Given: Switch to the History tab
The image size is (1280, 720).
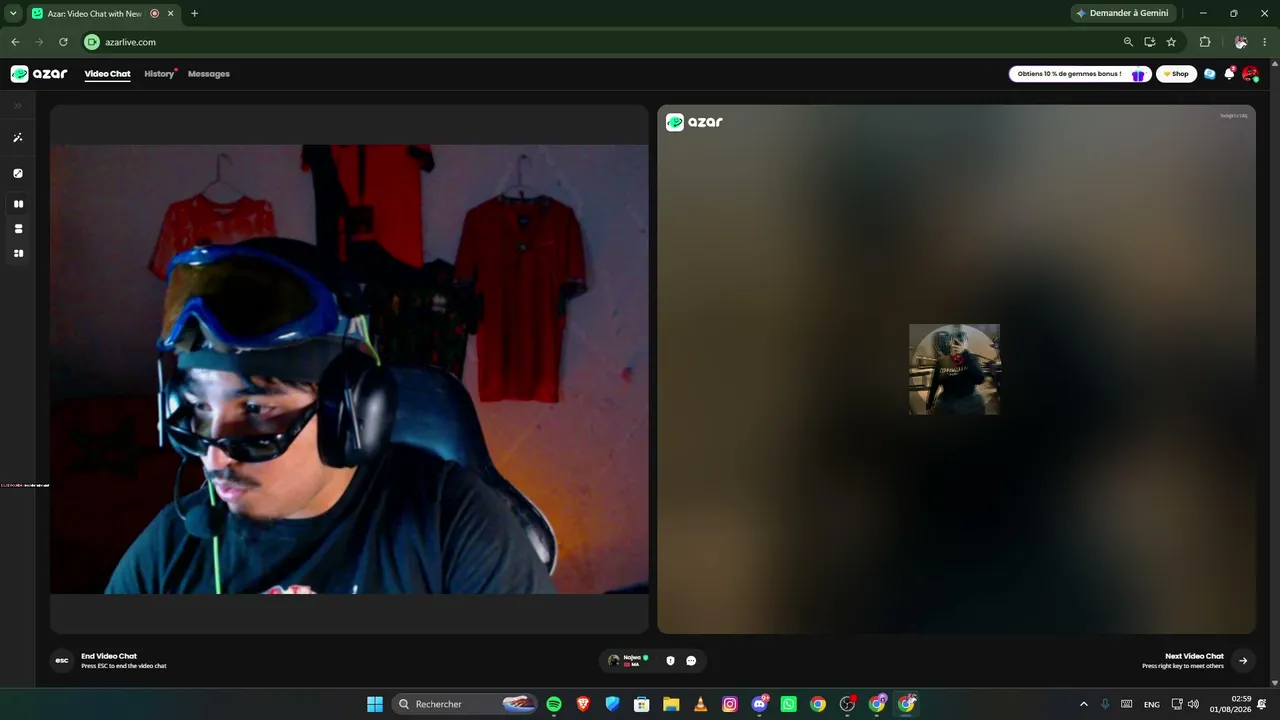Looking at the screenshot, I should click(x=159, y=74).
